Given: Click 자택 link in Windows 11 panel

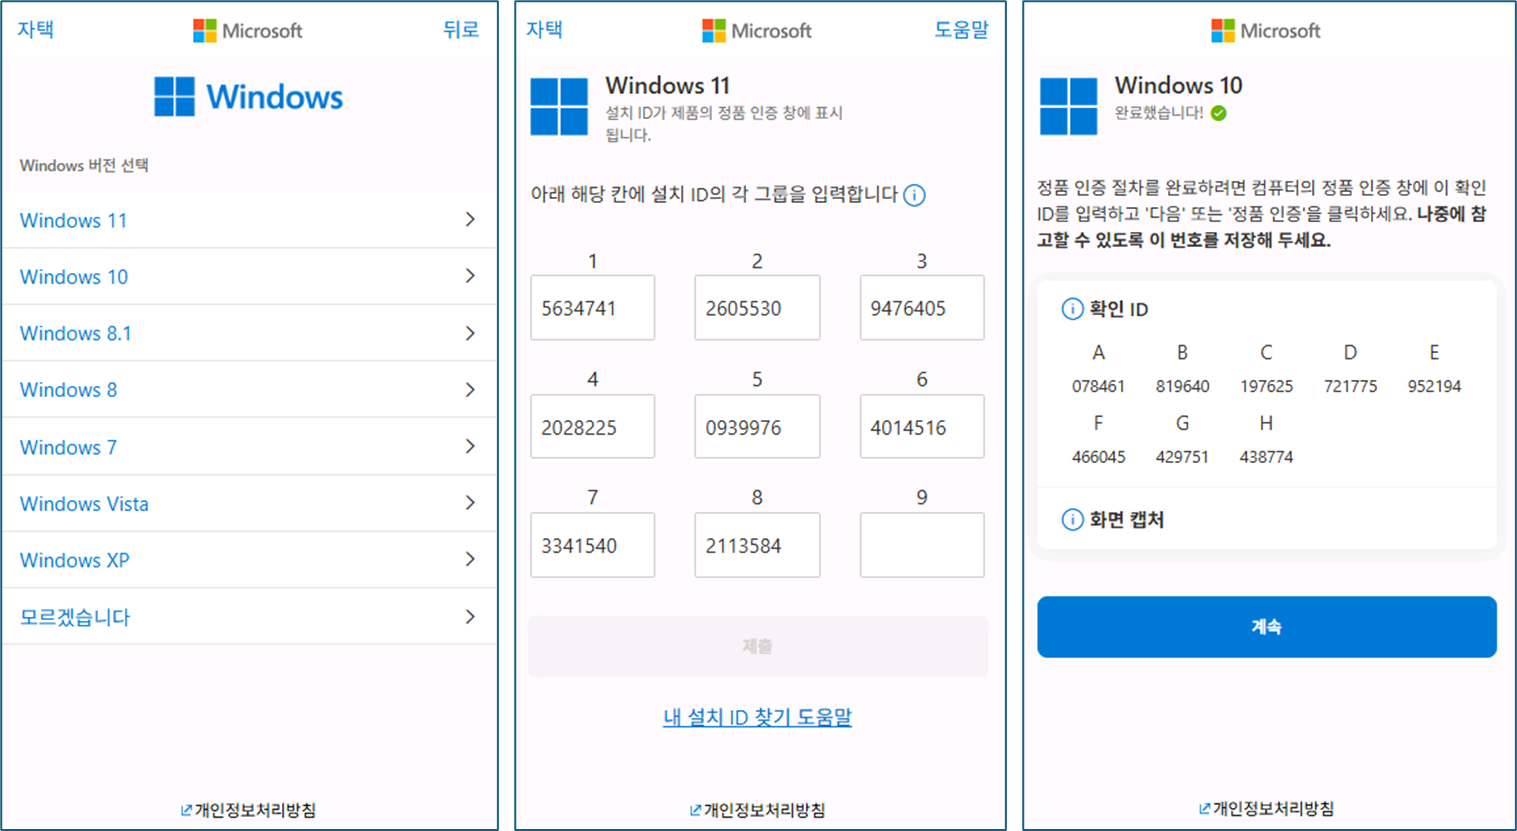Looking at the screenshot, I should coord(545,29).
